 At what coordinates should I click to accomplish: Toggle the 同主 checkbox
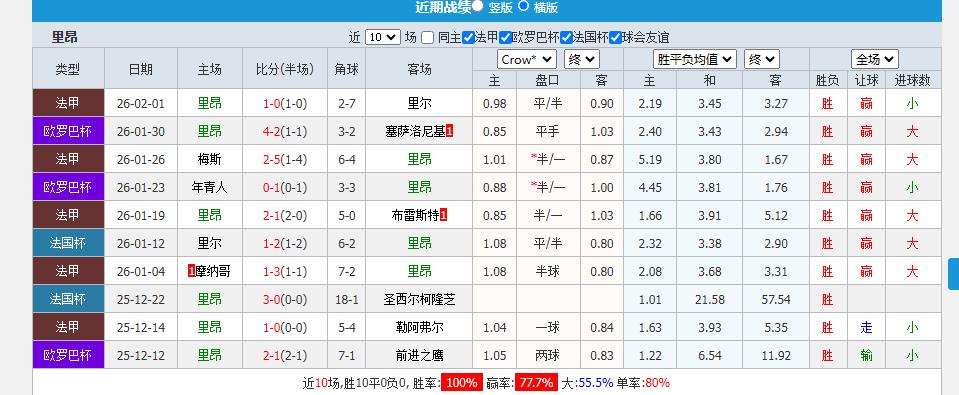coord(428,37)
